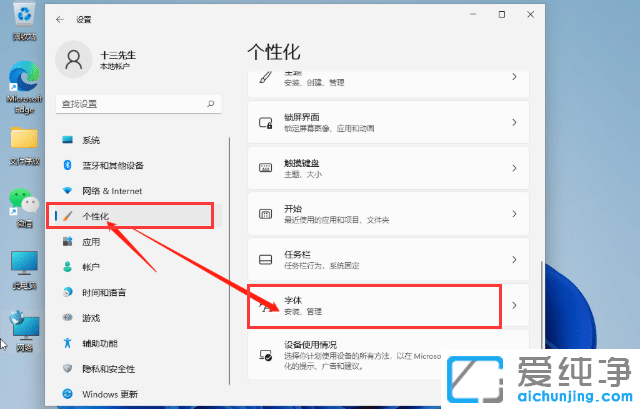The image size is (641, 409).
Task: Select 应用 in the sidebar
Action: click(x=139, y=241)
